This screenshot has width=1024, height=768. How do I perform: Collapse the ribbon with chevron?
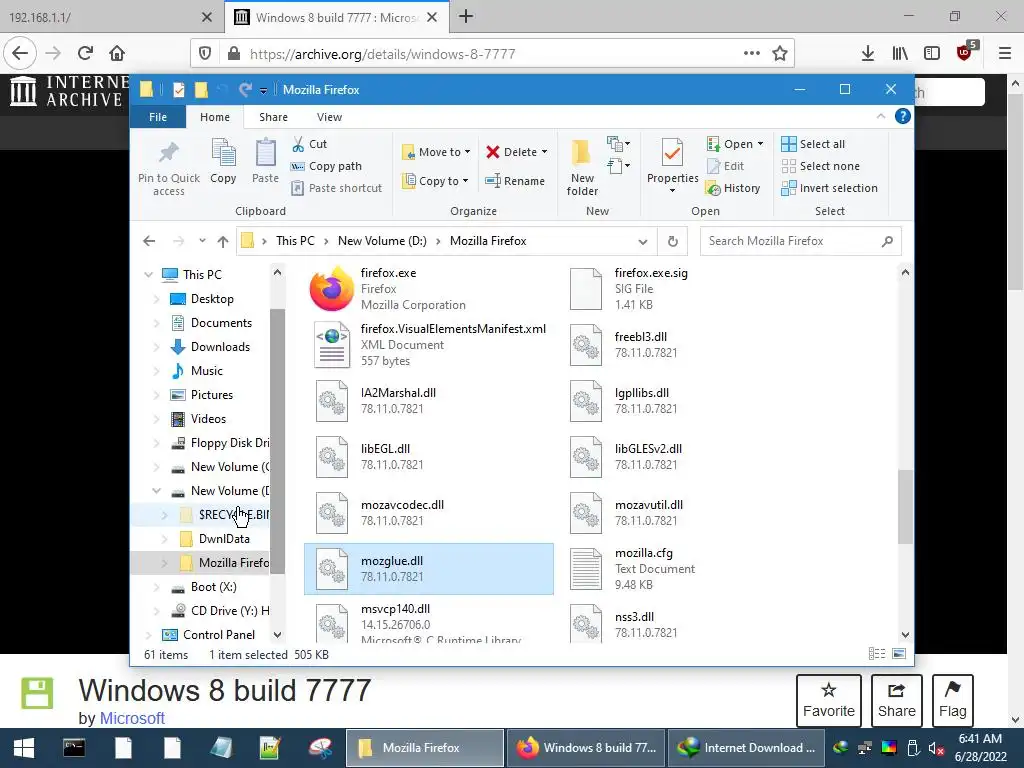[x=881, y=116]
